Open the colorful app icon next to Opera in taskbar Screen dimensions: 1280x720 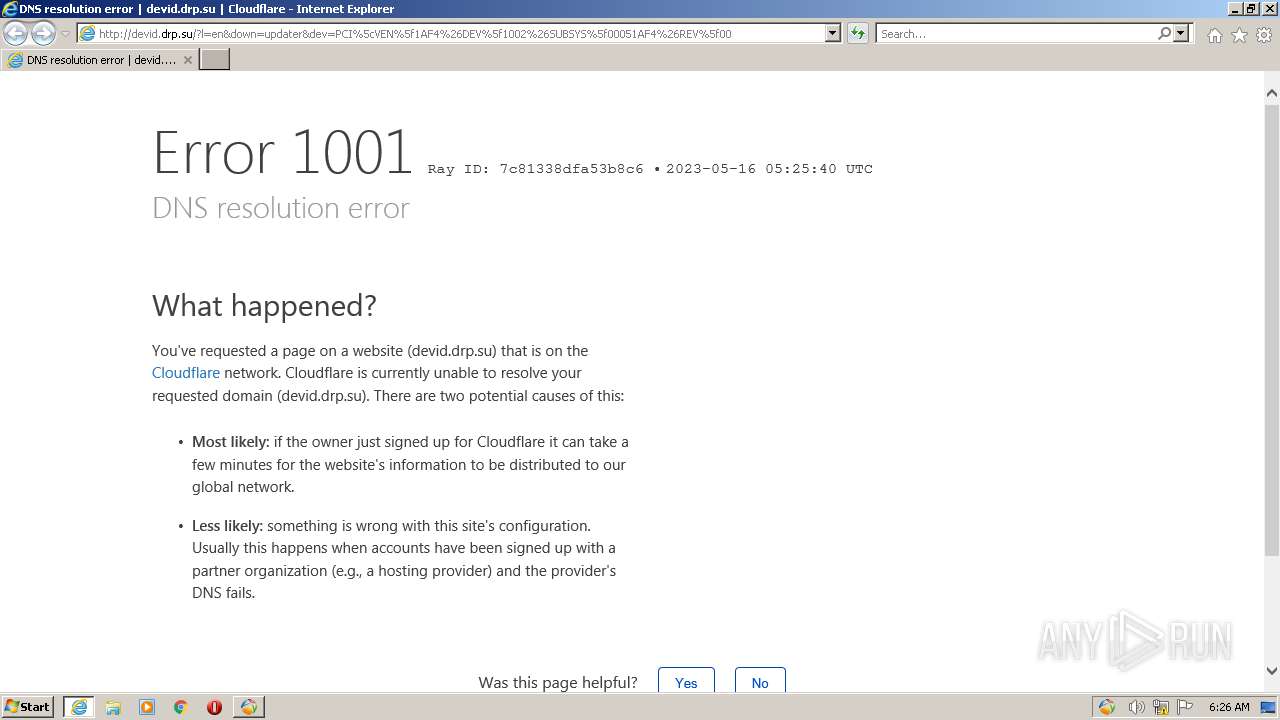[x=248, y=707]
